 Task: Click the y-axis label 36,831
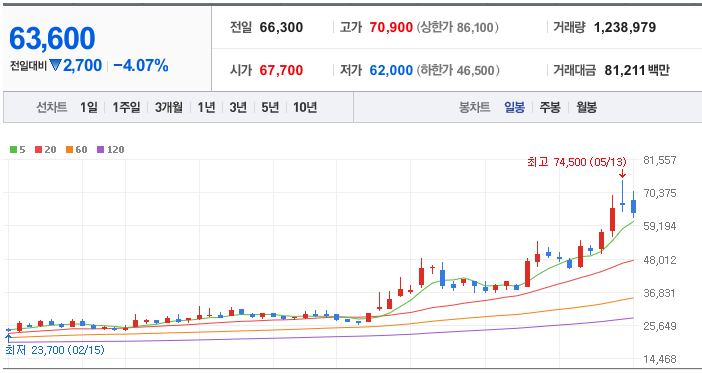(x=660, y=293)
